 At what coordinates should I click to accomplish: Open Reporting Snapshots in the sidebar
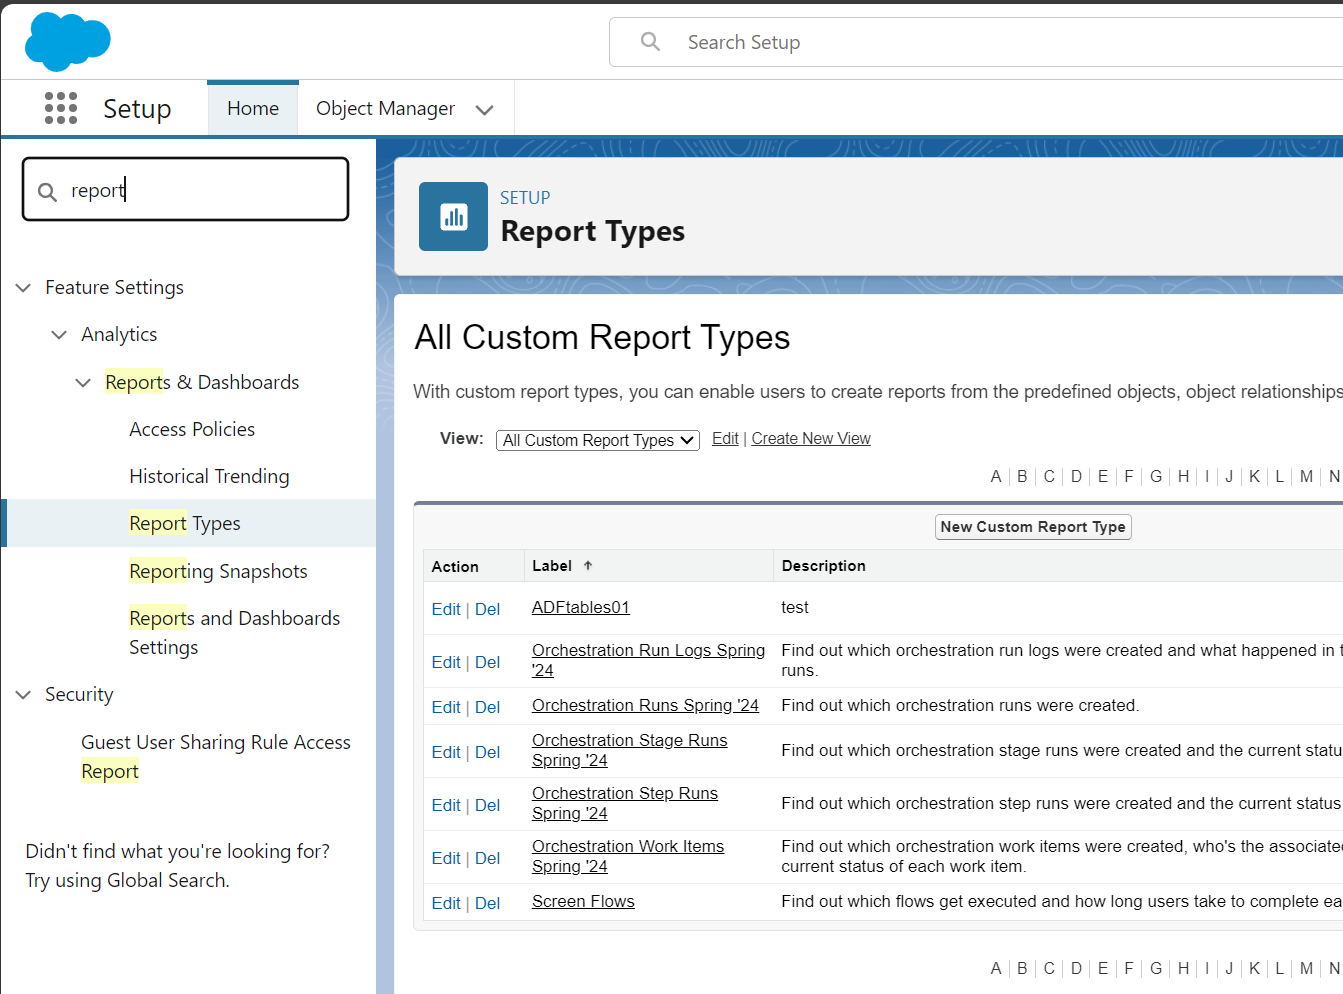218,571
